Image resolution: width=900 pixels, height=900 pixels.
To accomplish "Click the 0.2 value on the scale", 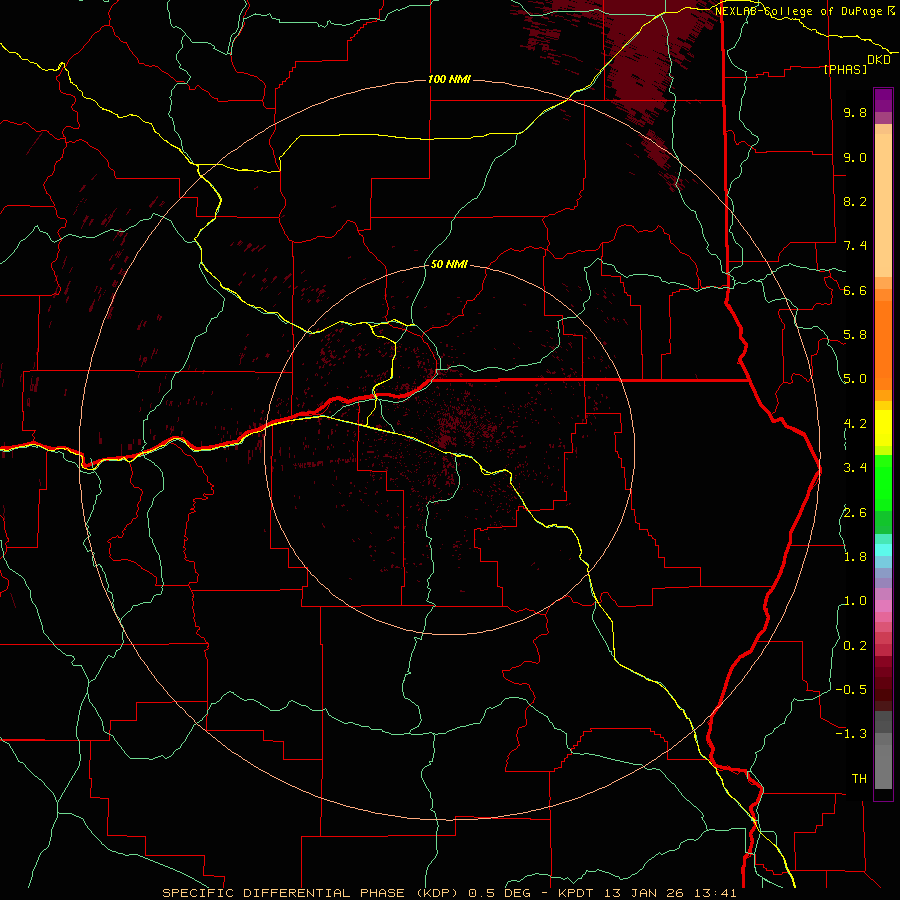I will point(855,646).
